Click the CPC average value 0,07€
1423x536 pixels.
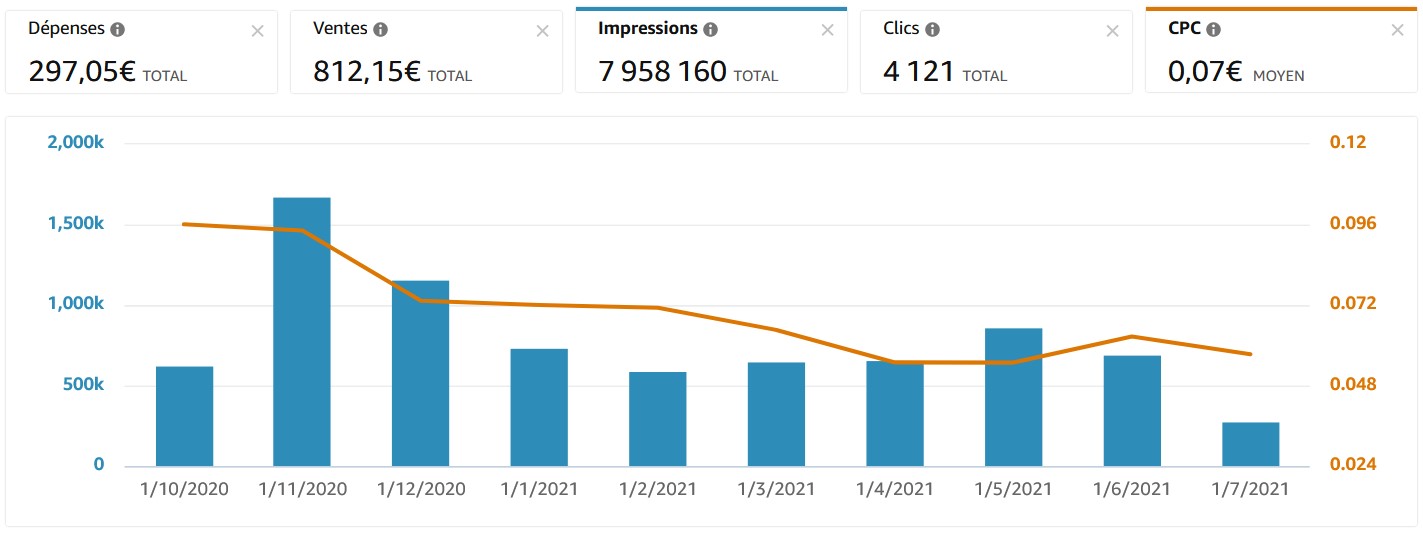(x=1205, y=72)
